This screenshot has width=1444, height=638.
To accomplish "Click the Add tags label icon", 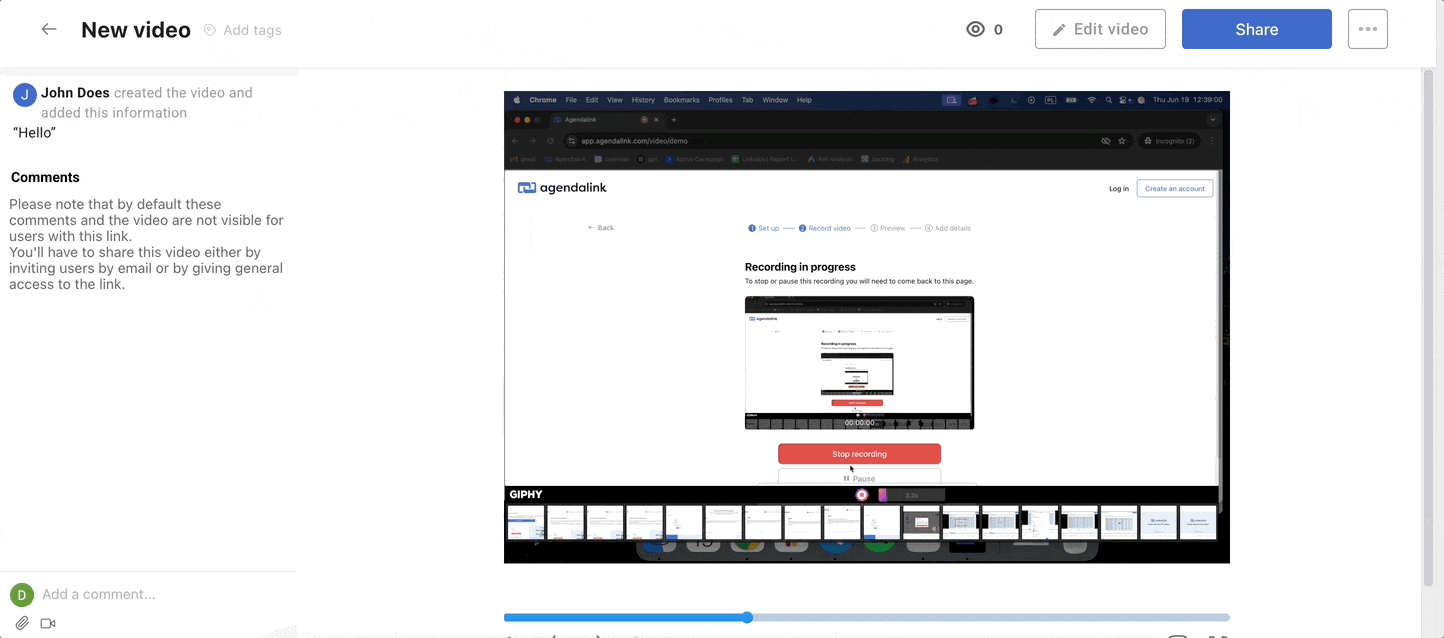I will [210, 30].
